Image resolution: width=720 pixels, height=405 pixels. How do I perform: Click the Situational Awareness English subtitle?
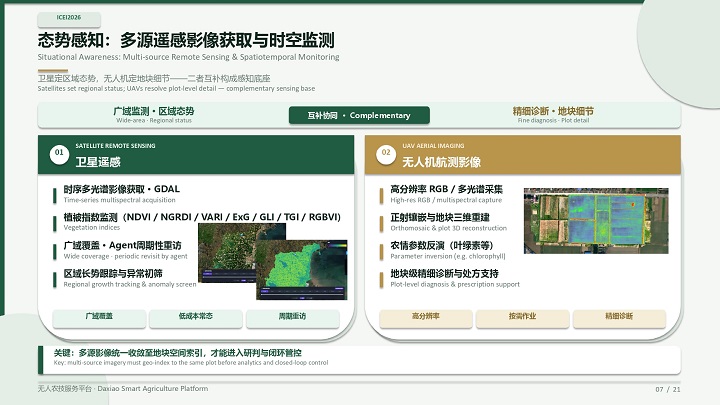188,57
